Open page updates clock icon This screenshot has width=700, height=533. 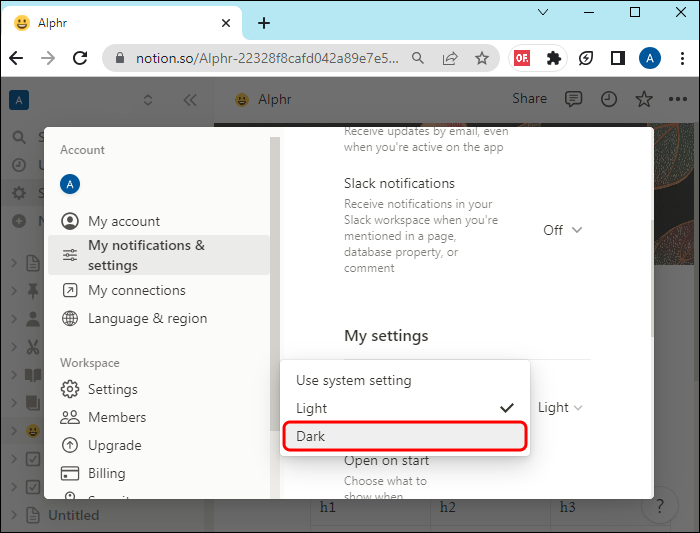tap(608, 99)
